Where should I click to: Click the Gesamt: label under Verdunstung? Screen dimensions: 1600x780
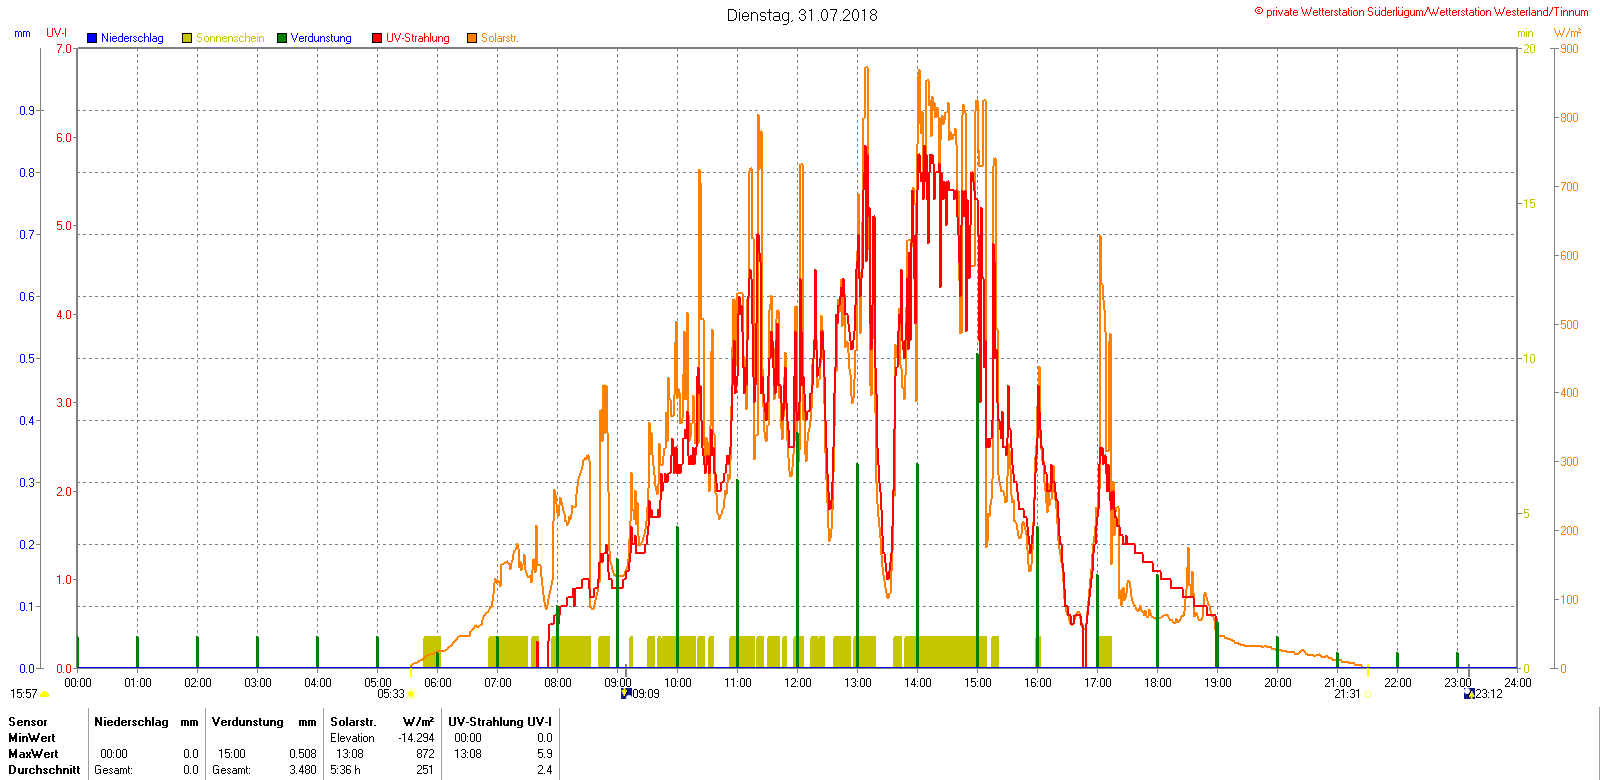(232, 770)
